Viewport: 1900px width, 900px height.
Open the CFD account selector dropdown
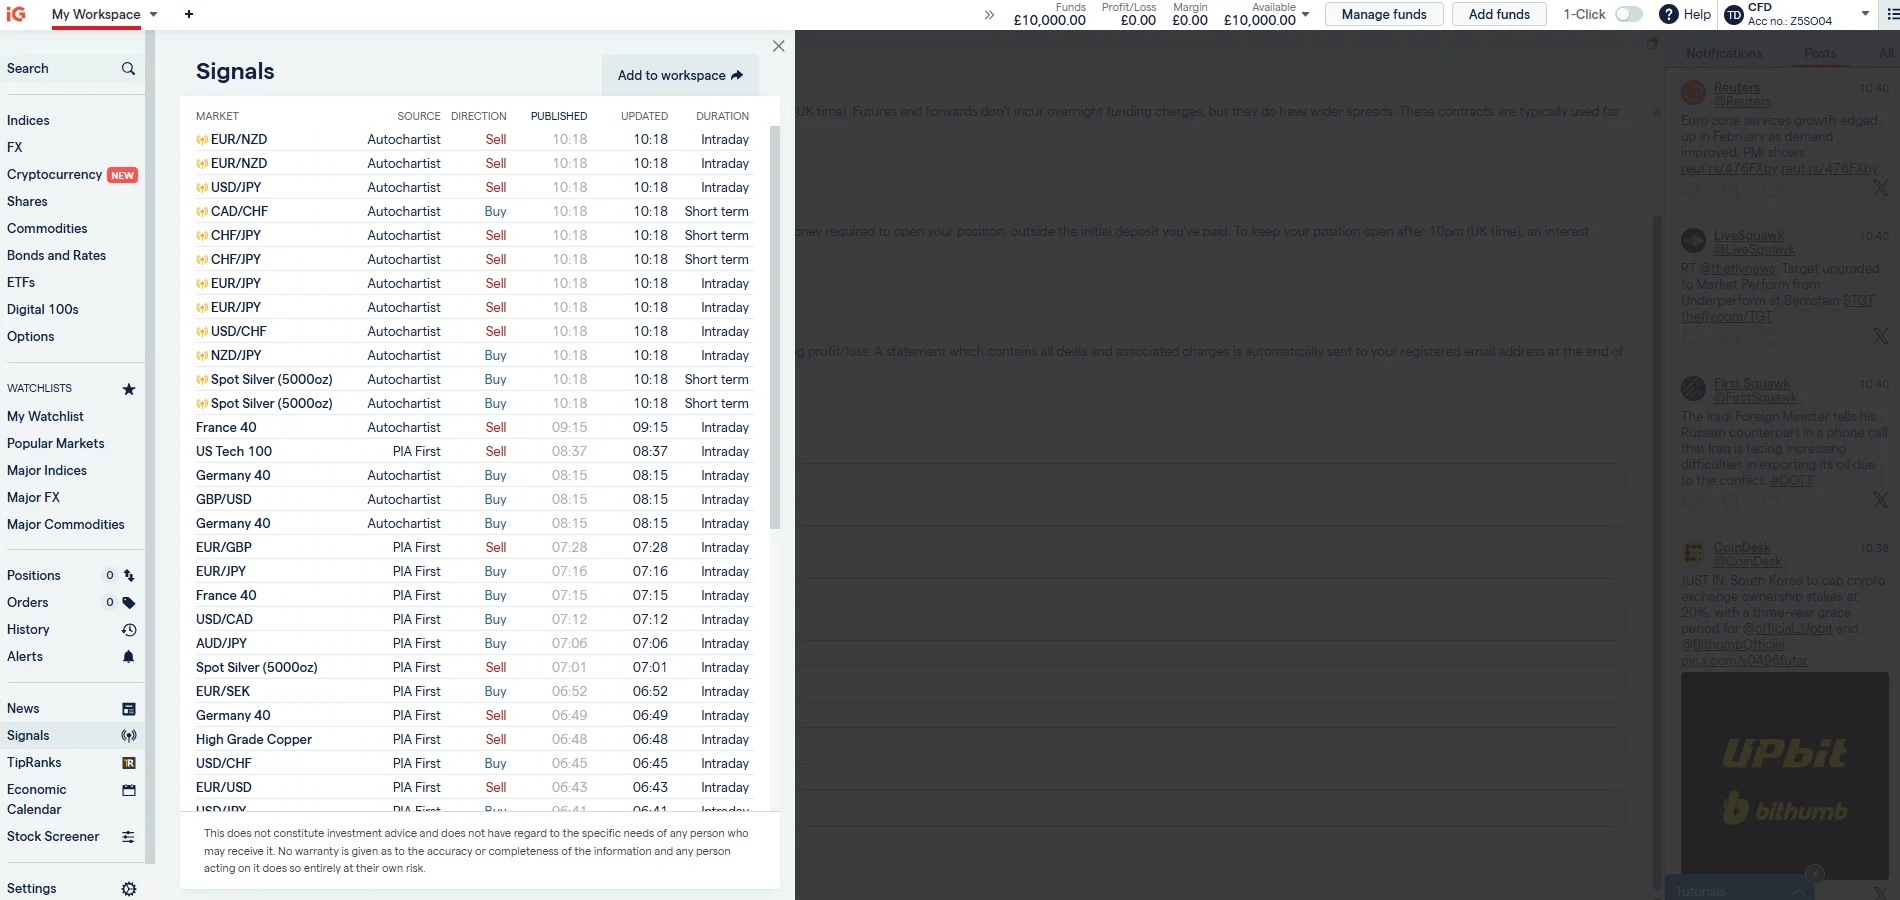click(x=1866, y=14)
